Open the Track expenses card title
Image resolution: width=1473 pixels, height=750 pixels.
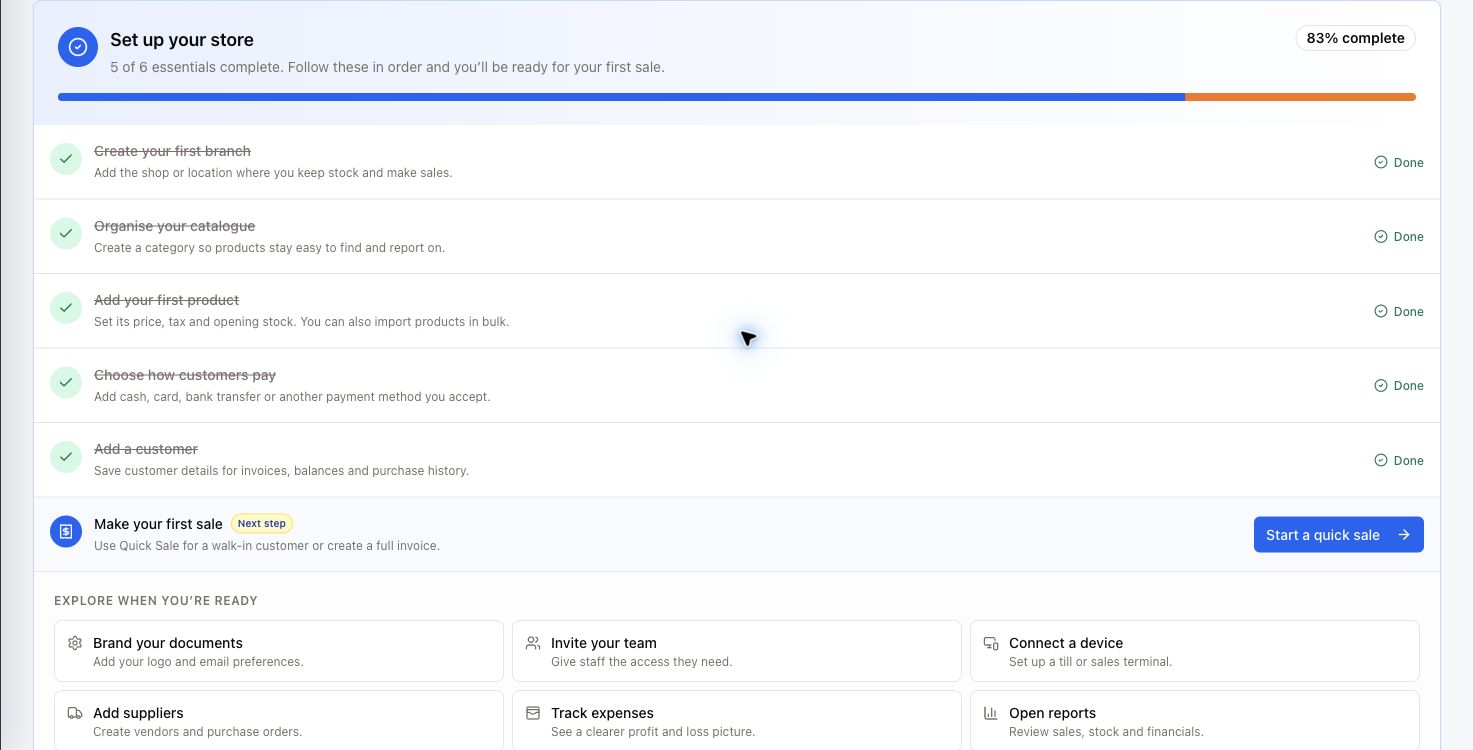(602, 713)
